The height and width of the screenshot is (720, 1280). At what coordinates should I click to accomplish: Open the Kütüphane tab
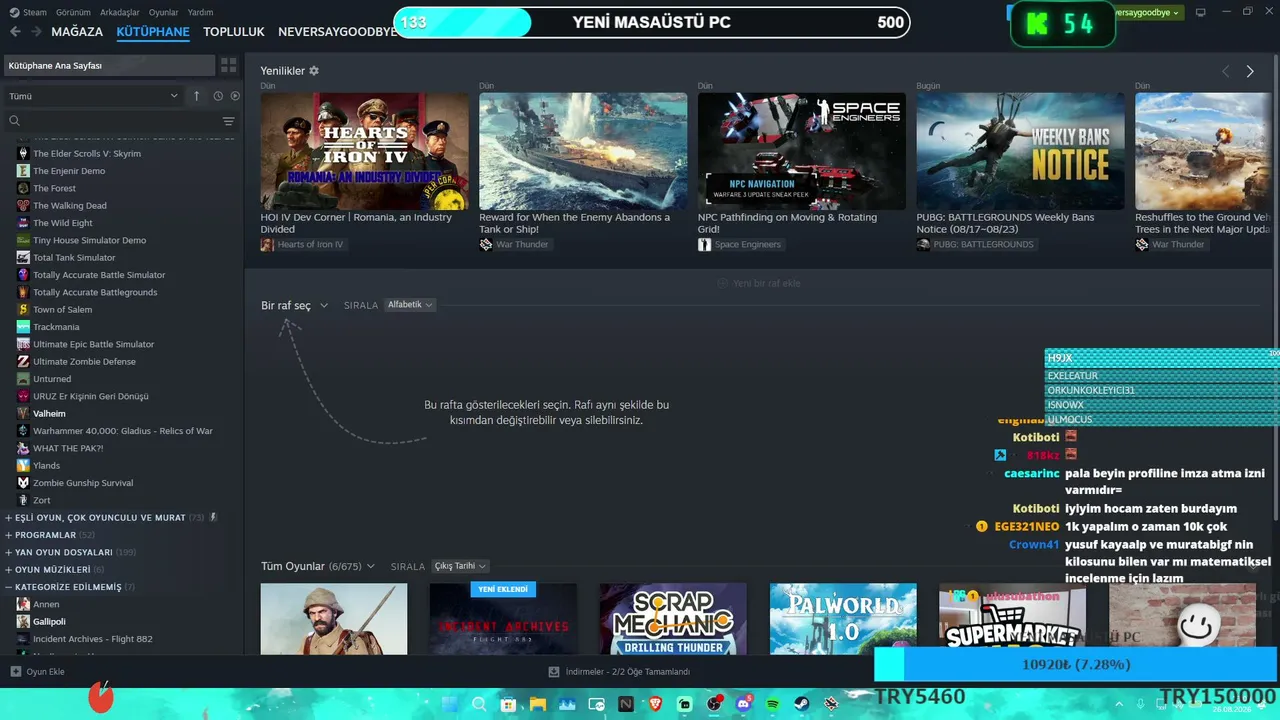click(153, 31)
